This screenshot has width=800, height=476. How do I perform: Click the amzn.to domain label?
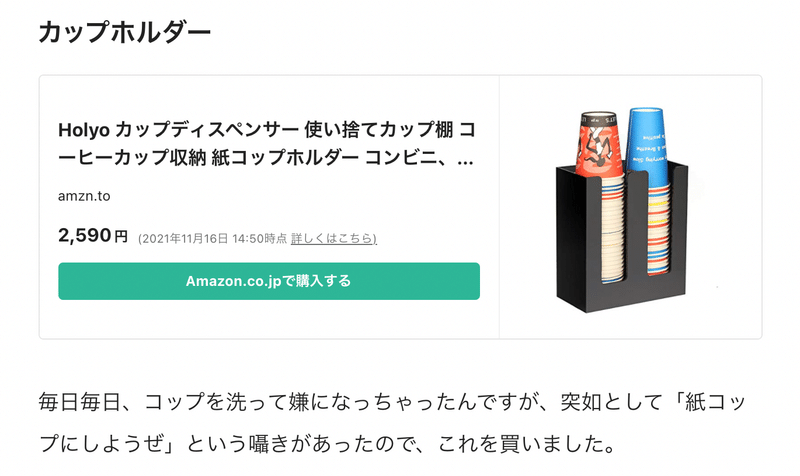pyautogui.click(x=84, y=196)
